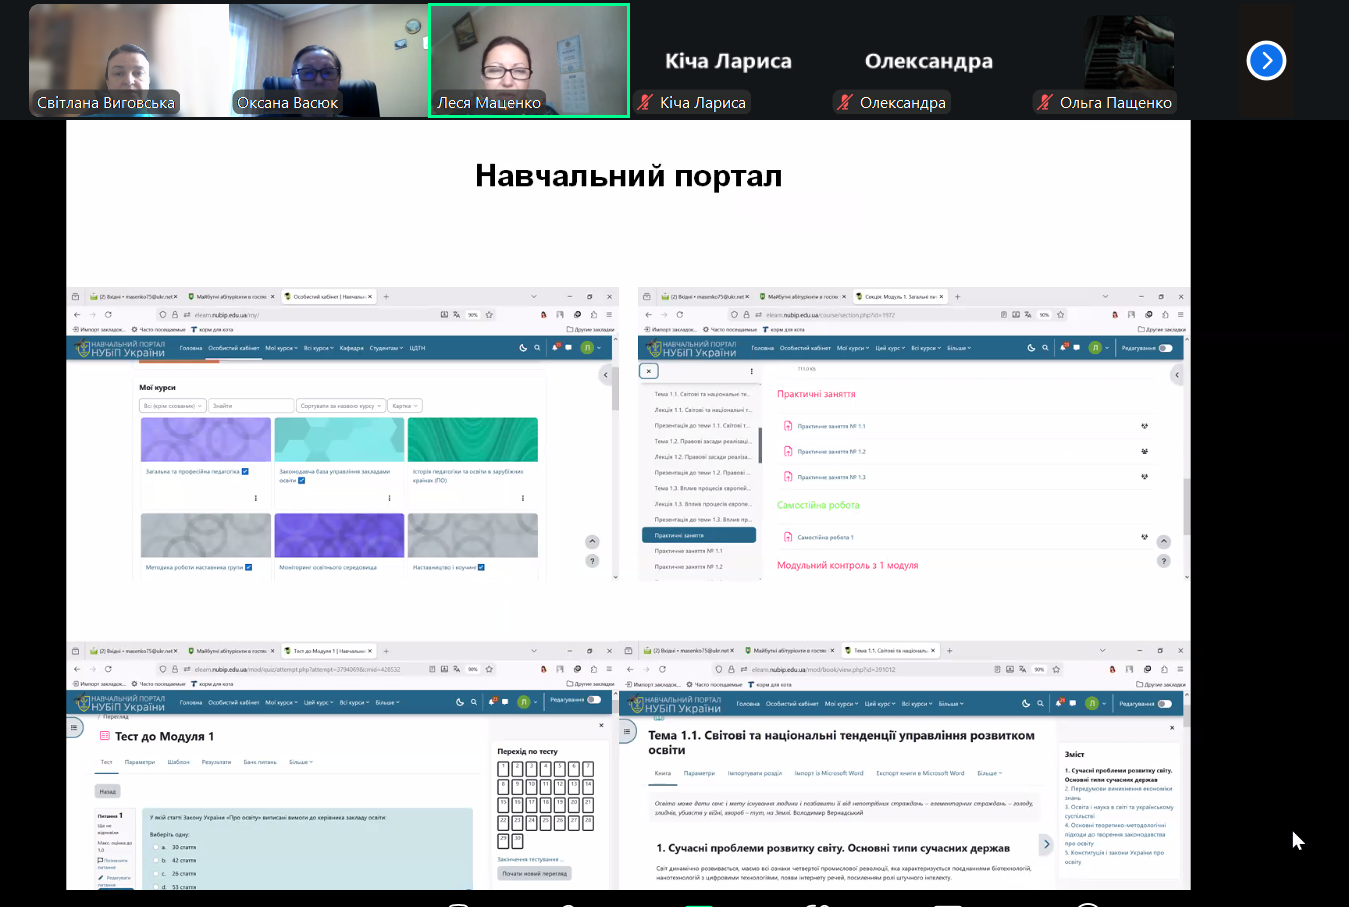Open three-dot menu on Історія педагогіки та освіти card

coord(523,497)
